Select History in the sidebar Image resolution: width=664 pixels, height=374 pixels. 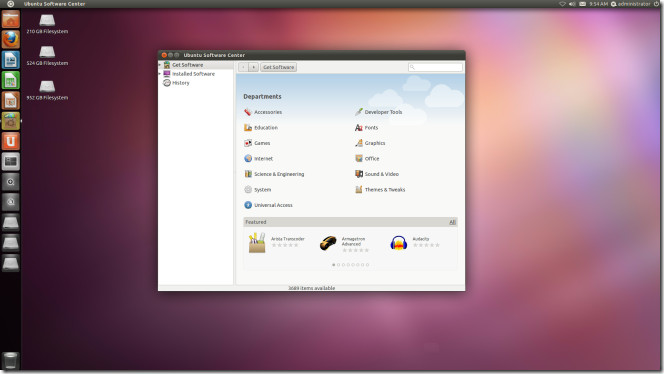(196, 83)
